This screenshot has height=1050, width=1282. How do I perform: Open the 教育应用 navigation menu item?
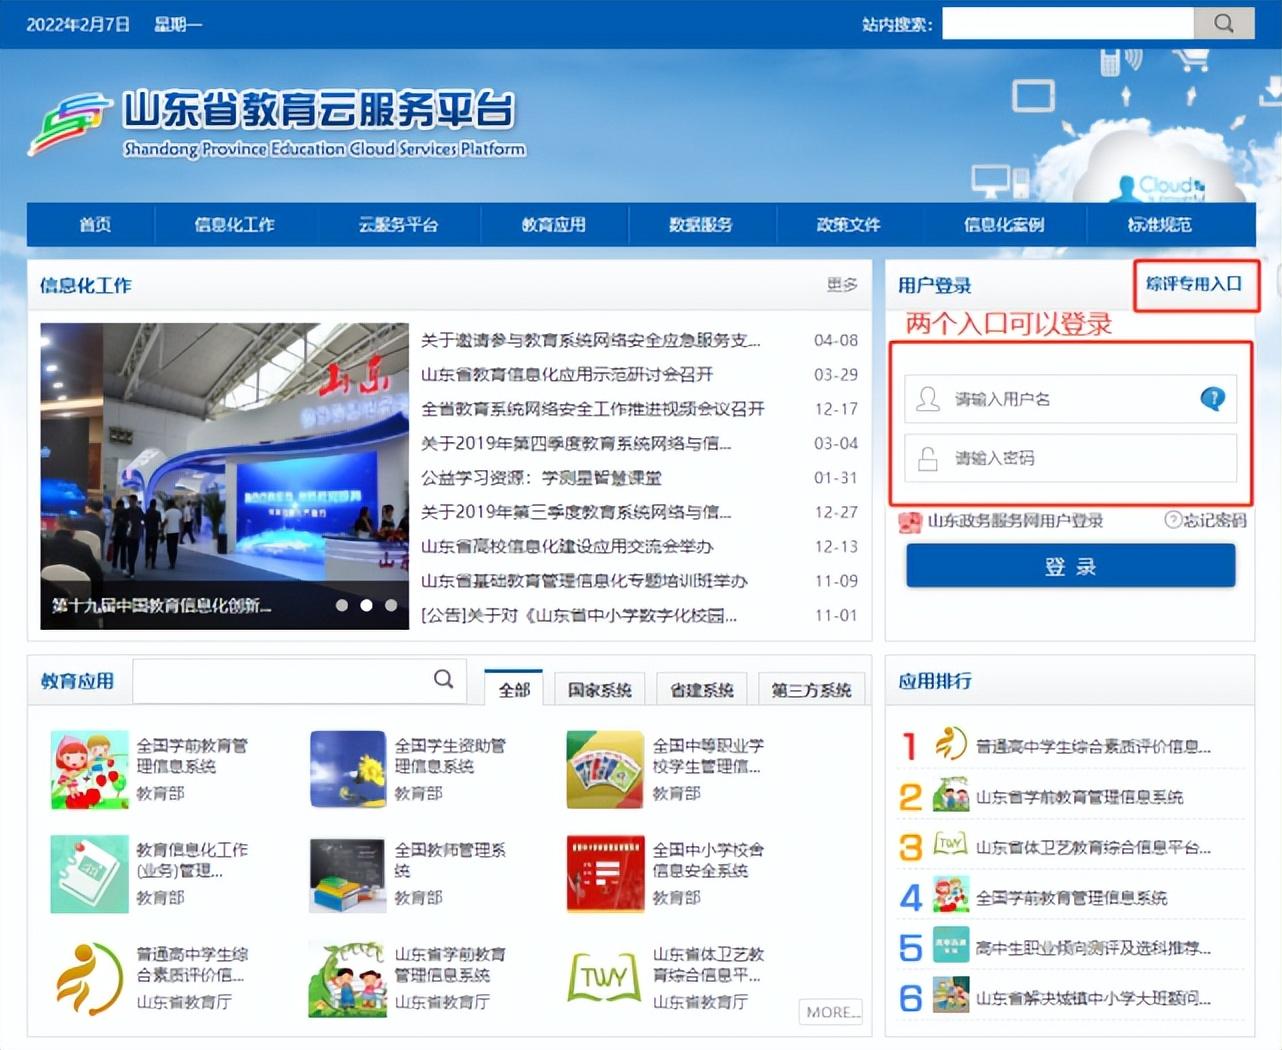(x=554, y=225)
